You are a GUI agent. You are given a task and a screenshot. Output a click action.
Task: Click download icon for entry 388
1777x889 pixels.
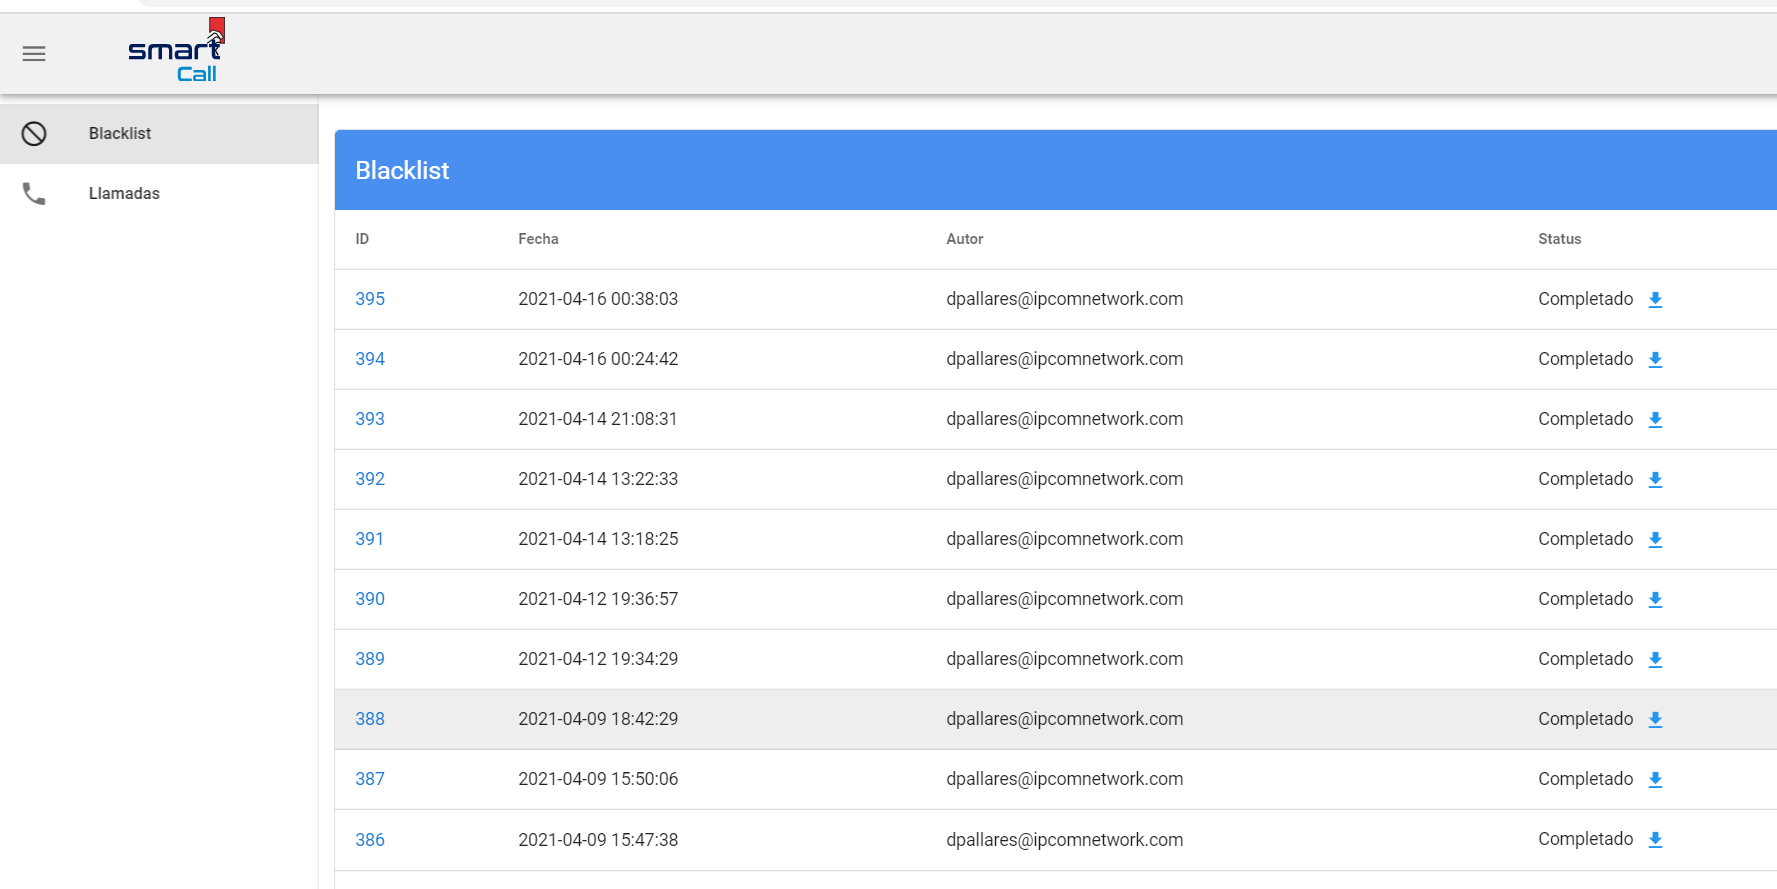(x=1655, y=720)
